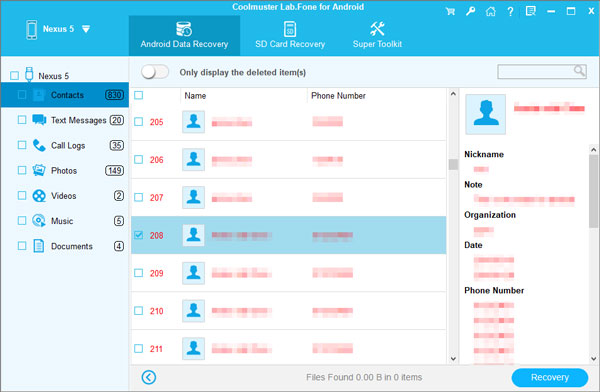
Task: Open the Documents label
Action: point(72,246)
